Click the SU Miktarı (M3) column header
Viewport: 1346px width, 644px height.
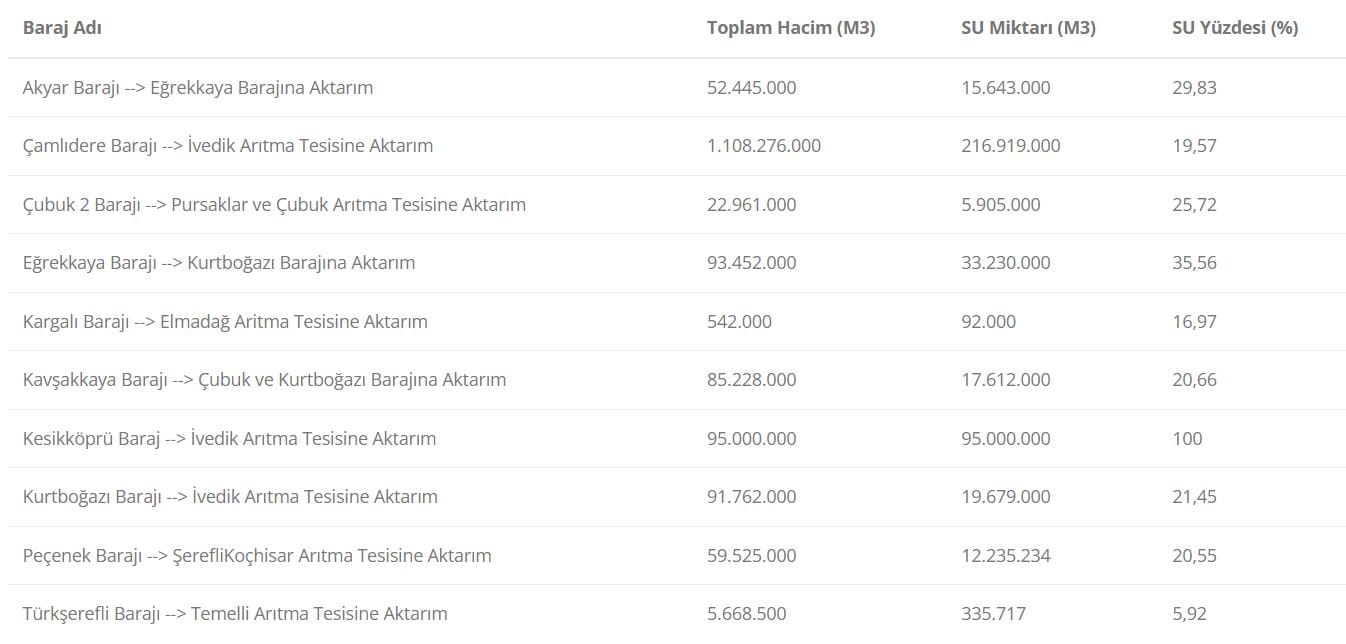1028,28
